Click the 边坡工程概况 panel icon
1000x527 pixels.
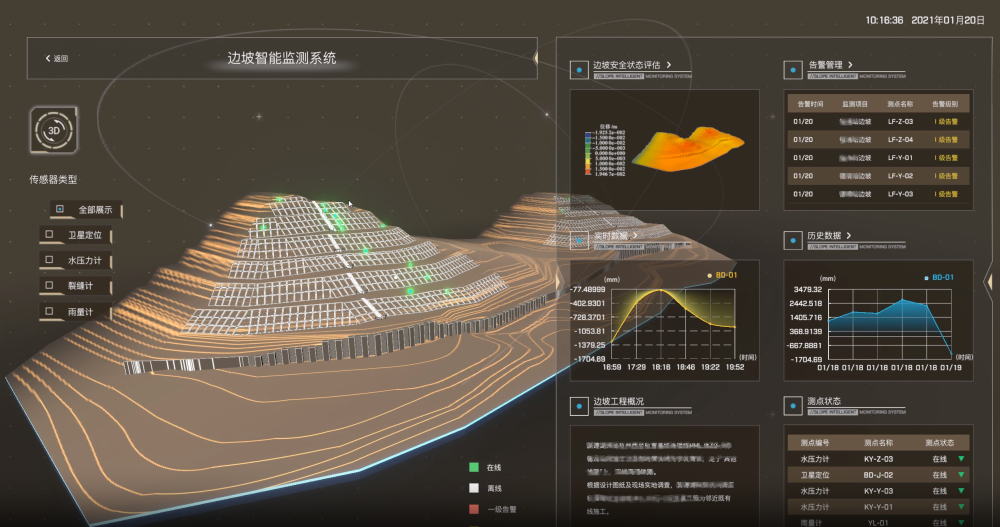click(578, 406)
